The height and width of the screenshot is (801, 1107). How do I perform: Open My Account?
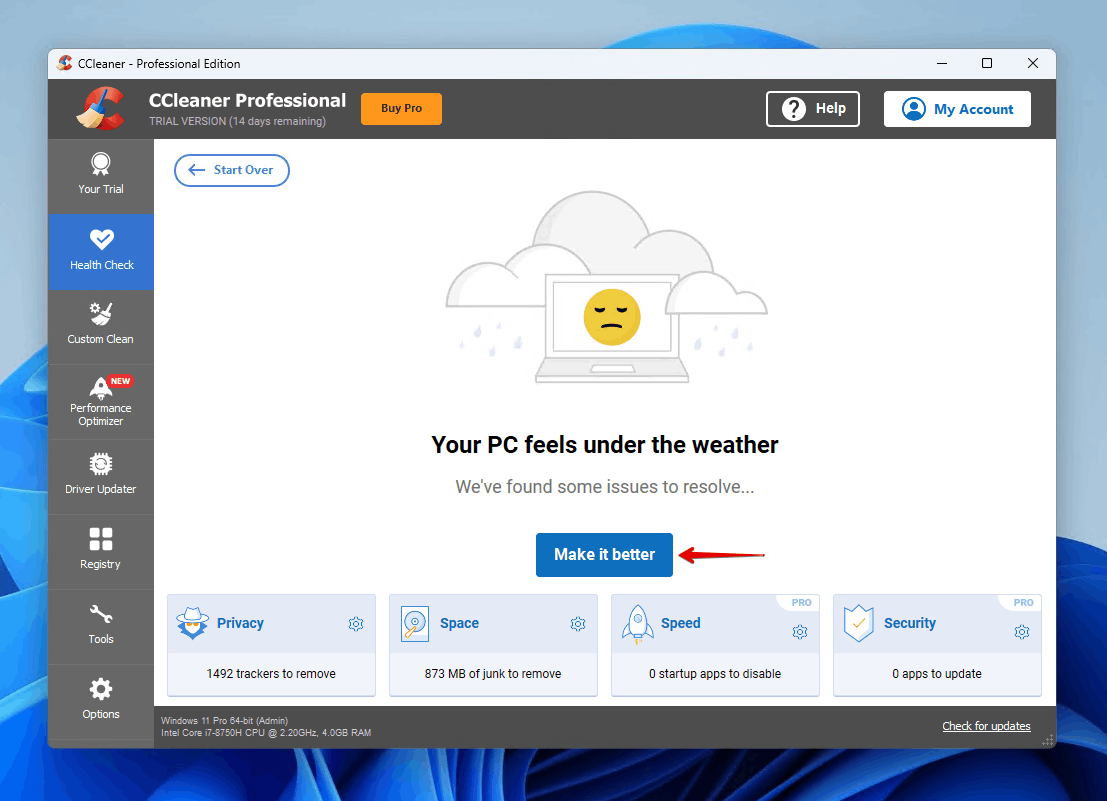(957, 109)
